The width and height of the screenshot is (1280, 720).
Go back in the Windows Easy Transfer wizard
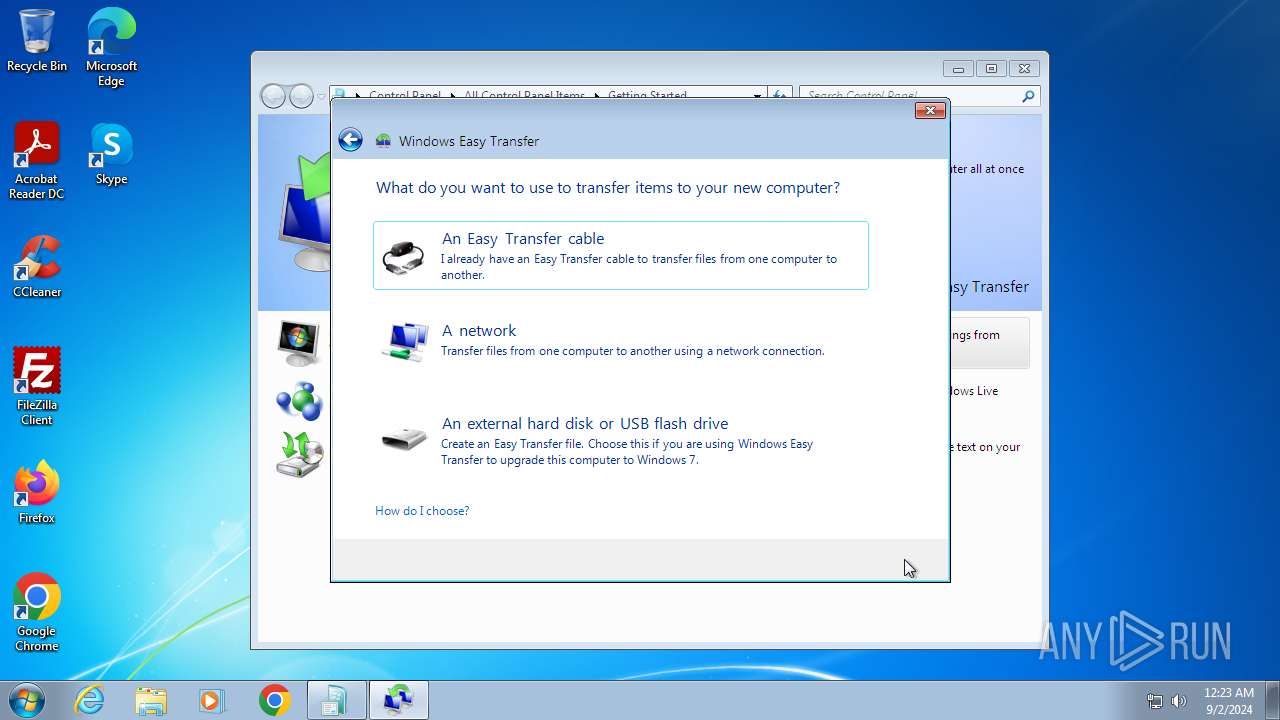[350, 140]
